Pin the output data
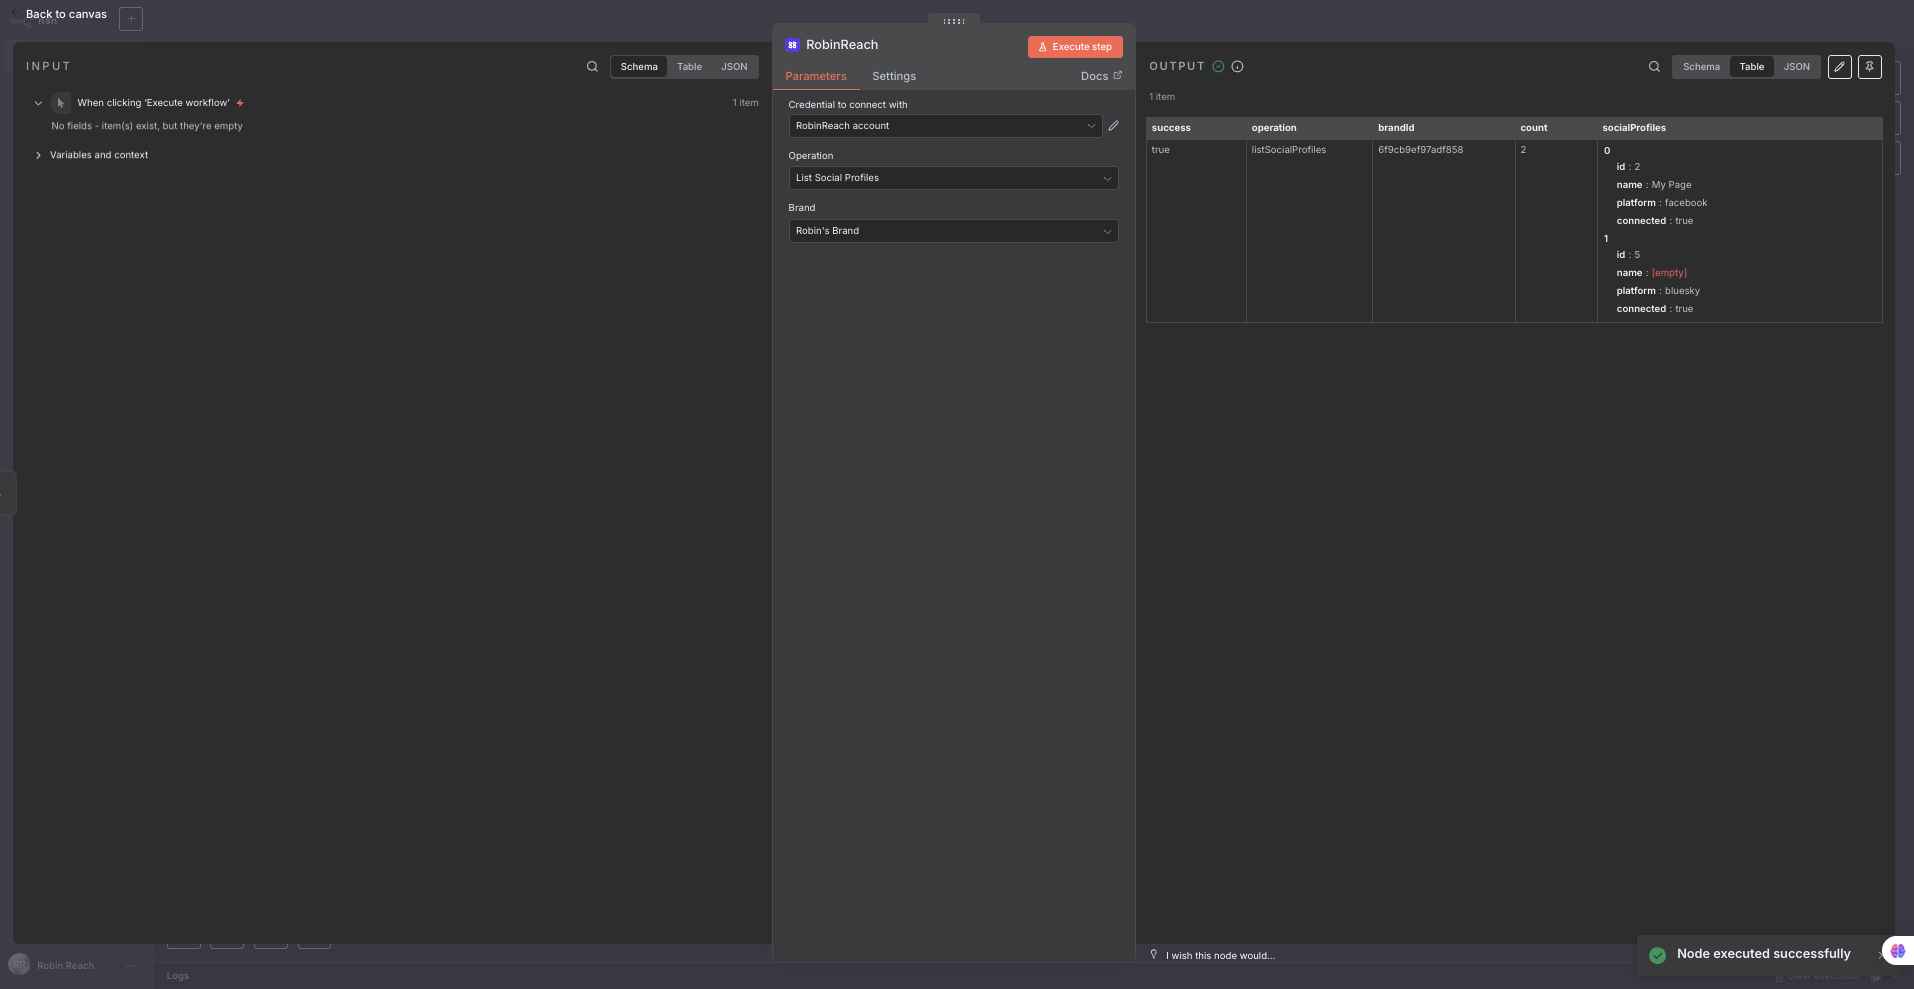 pyautogui.click(x=1869, y=67)
